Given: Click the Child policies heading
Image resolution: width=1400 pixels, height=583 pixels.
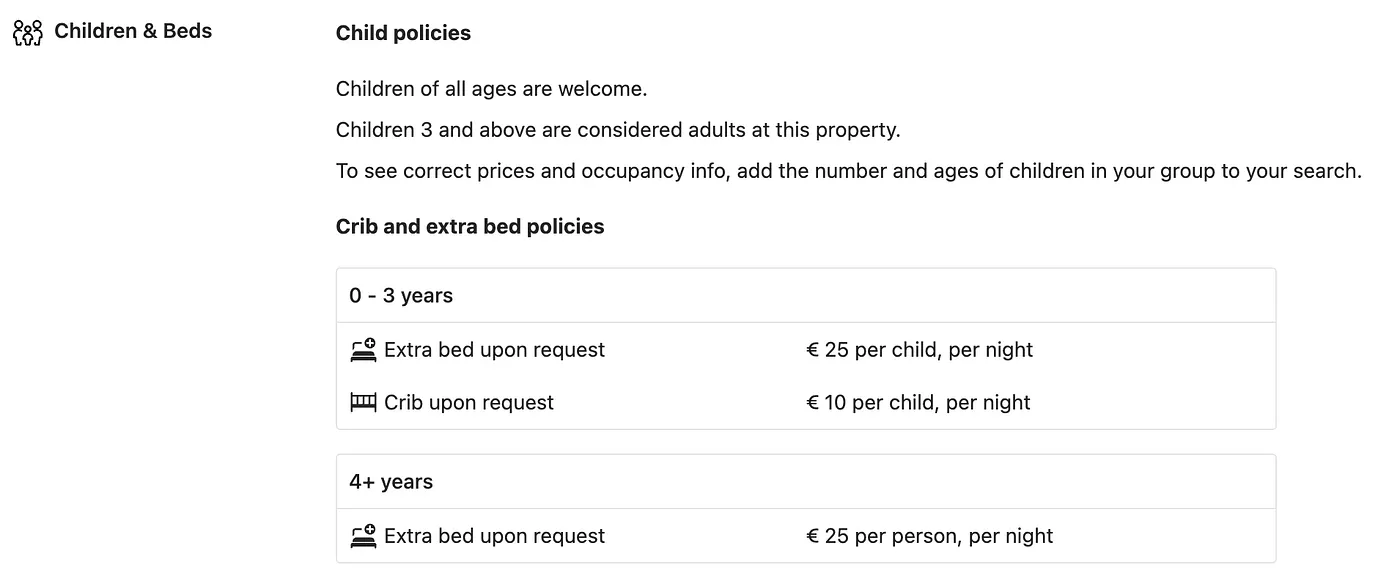Looking at the screenshot, I should coord(403,33).
